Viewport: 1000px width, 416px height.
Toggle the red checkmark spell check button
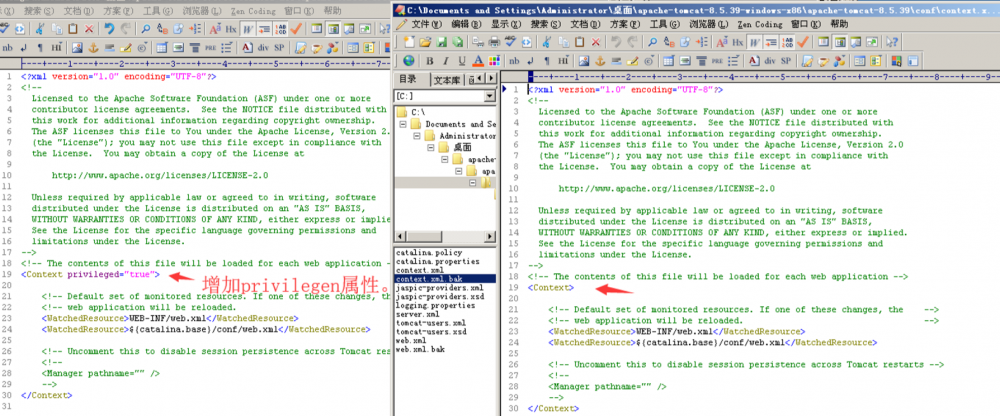point(804,41)
